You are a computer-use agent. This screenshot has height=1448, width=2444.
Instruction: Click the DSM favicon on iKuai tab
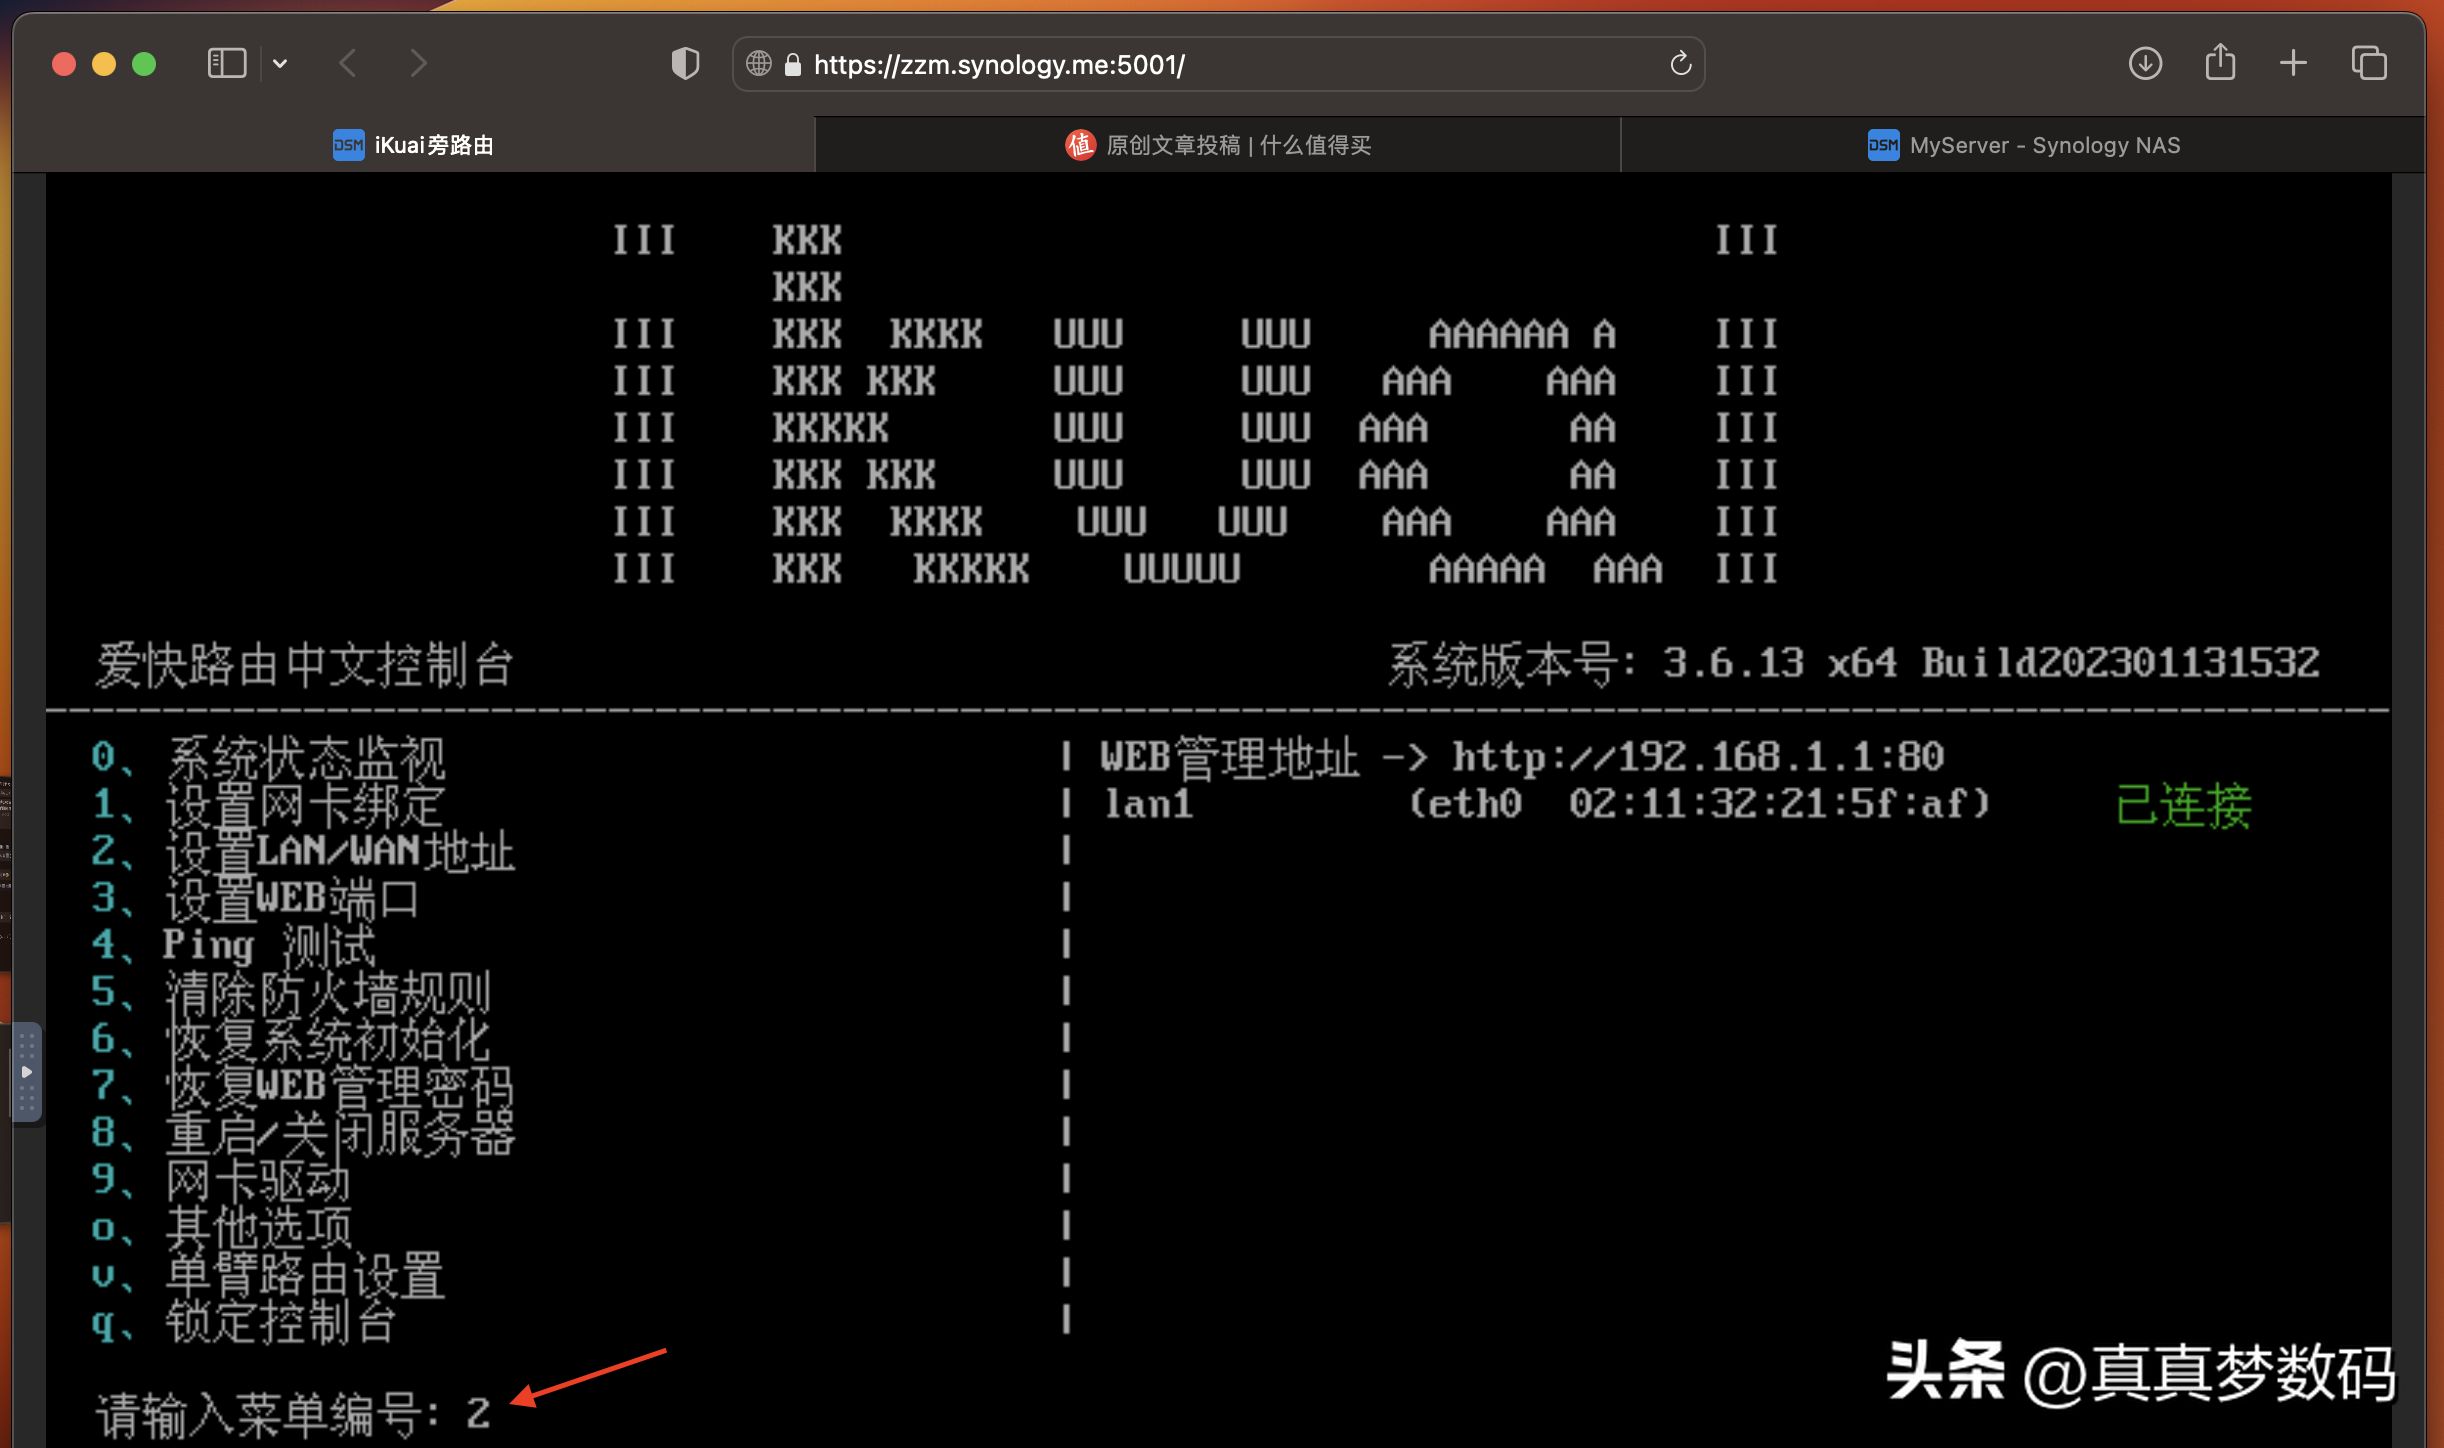pyautogui.click(x=348, y=145)
